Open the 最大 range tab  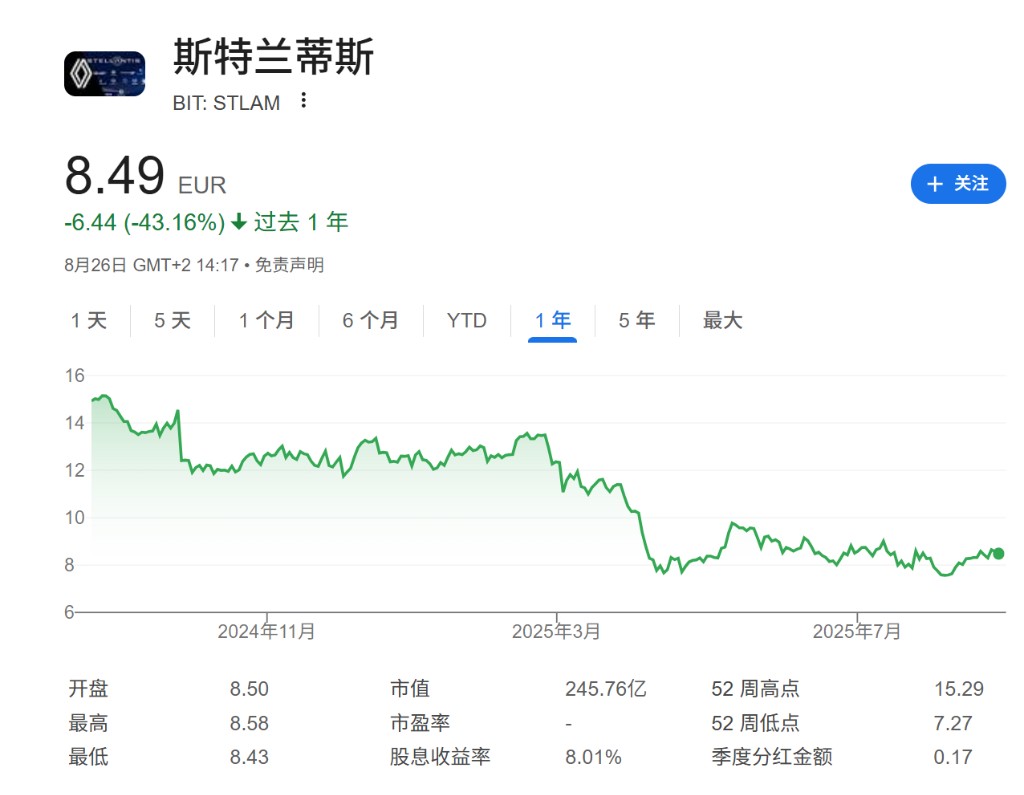[x=722, y=321]
